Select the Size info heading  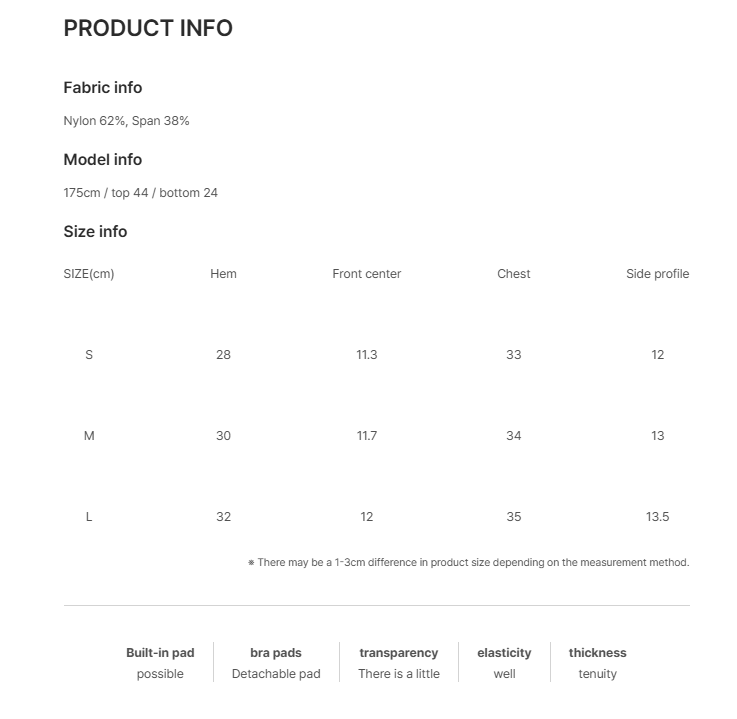click(x=95, y=232)
